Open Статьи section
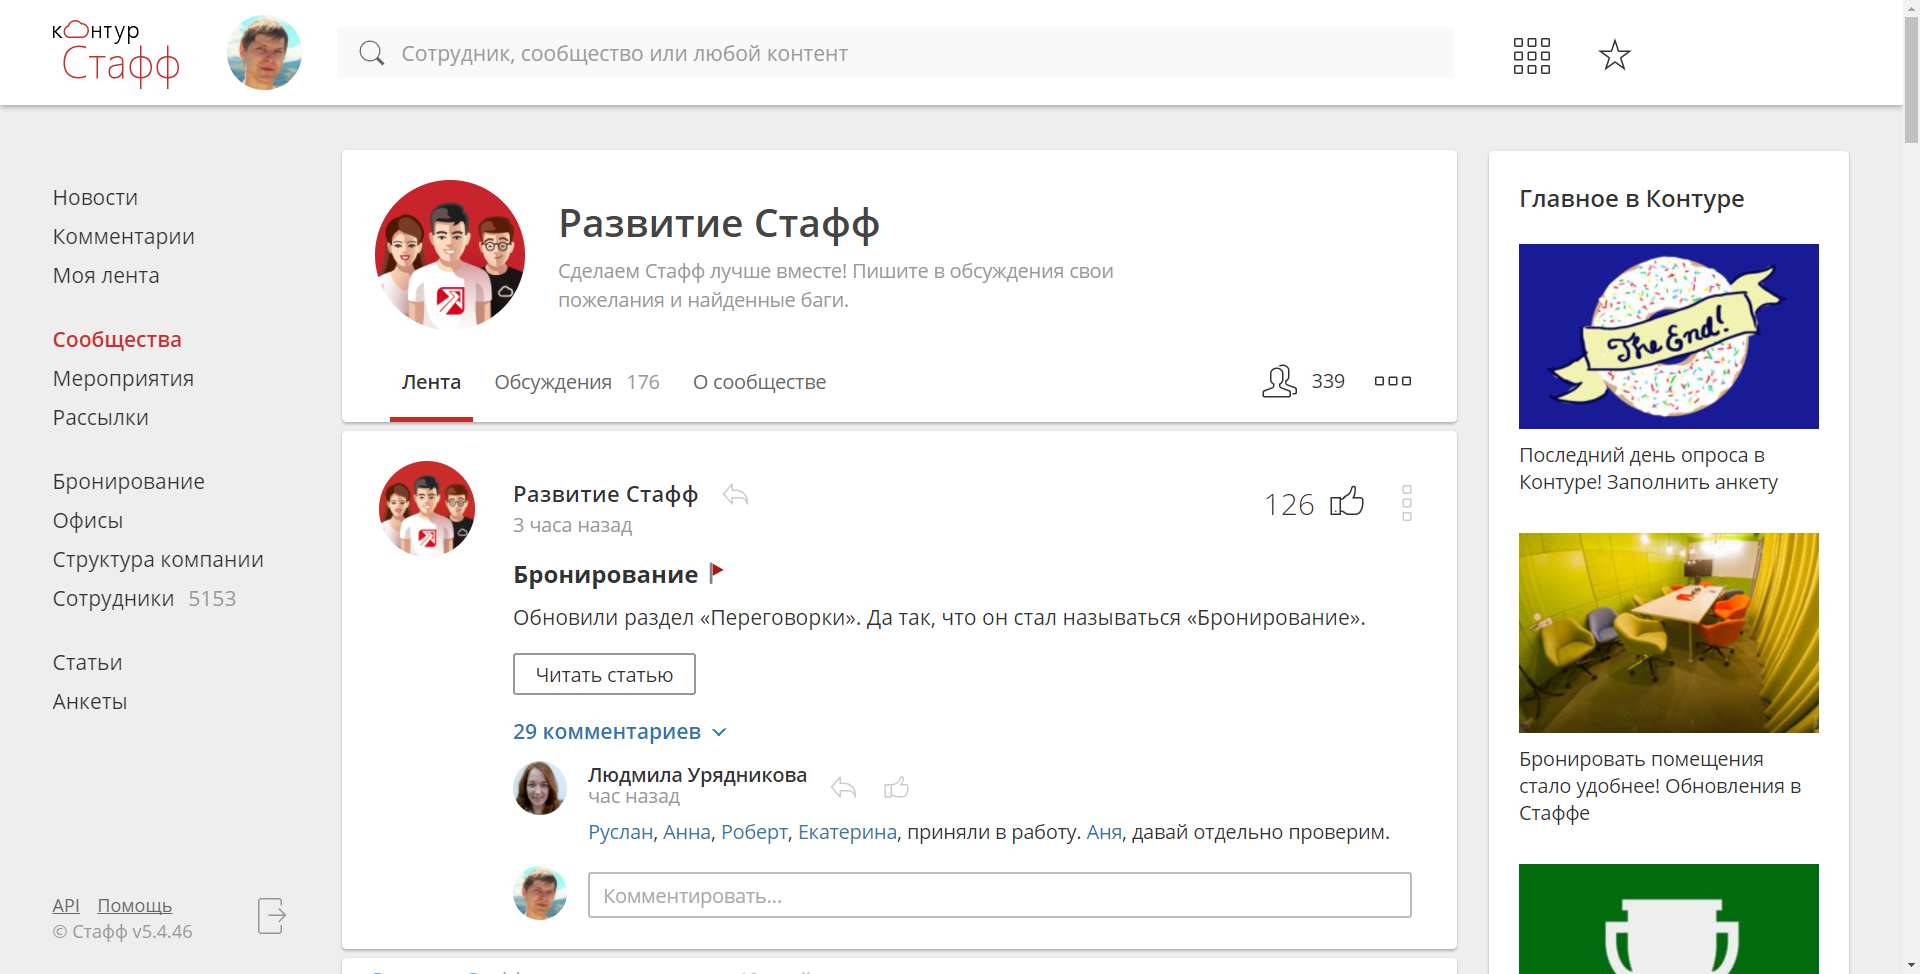 click(x=87, y=663)
